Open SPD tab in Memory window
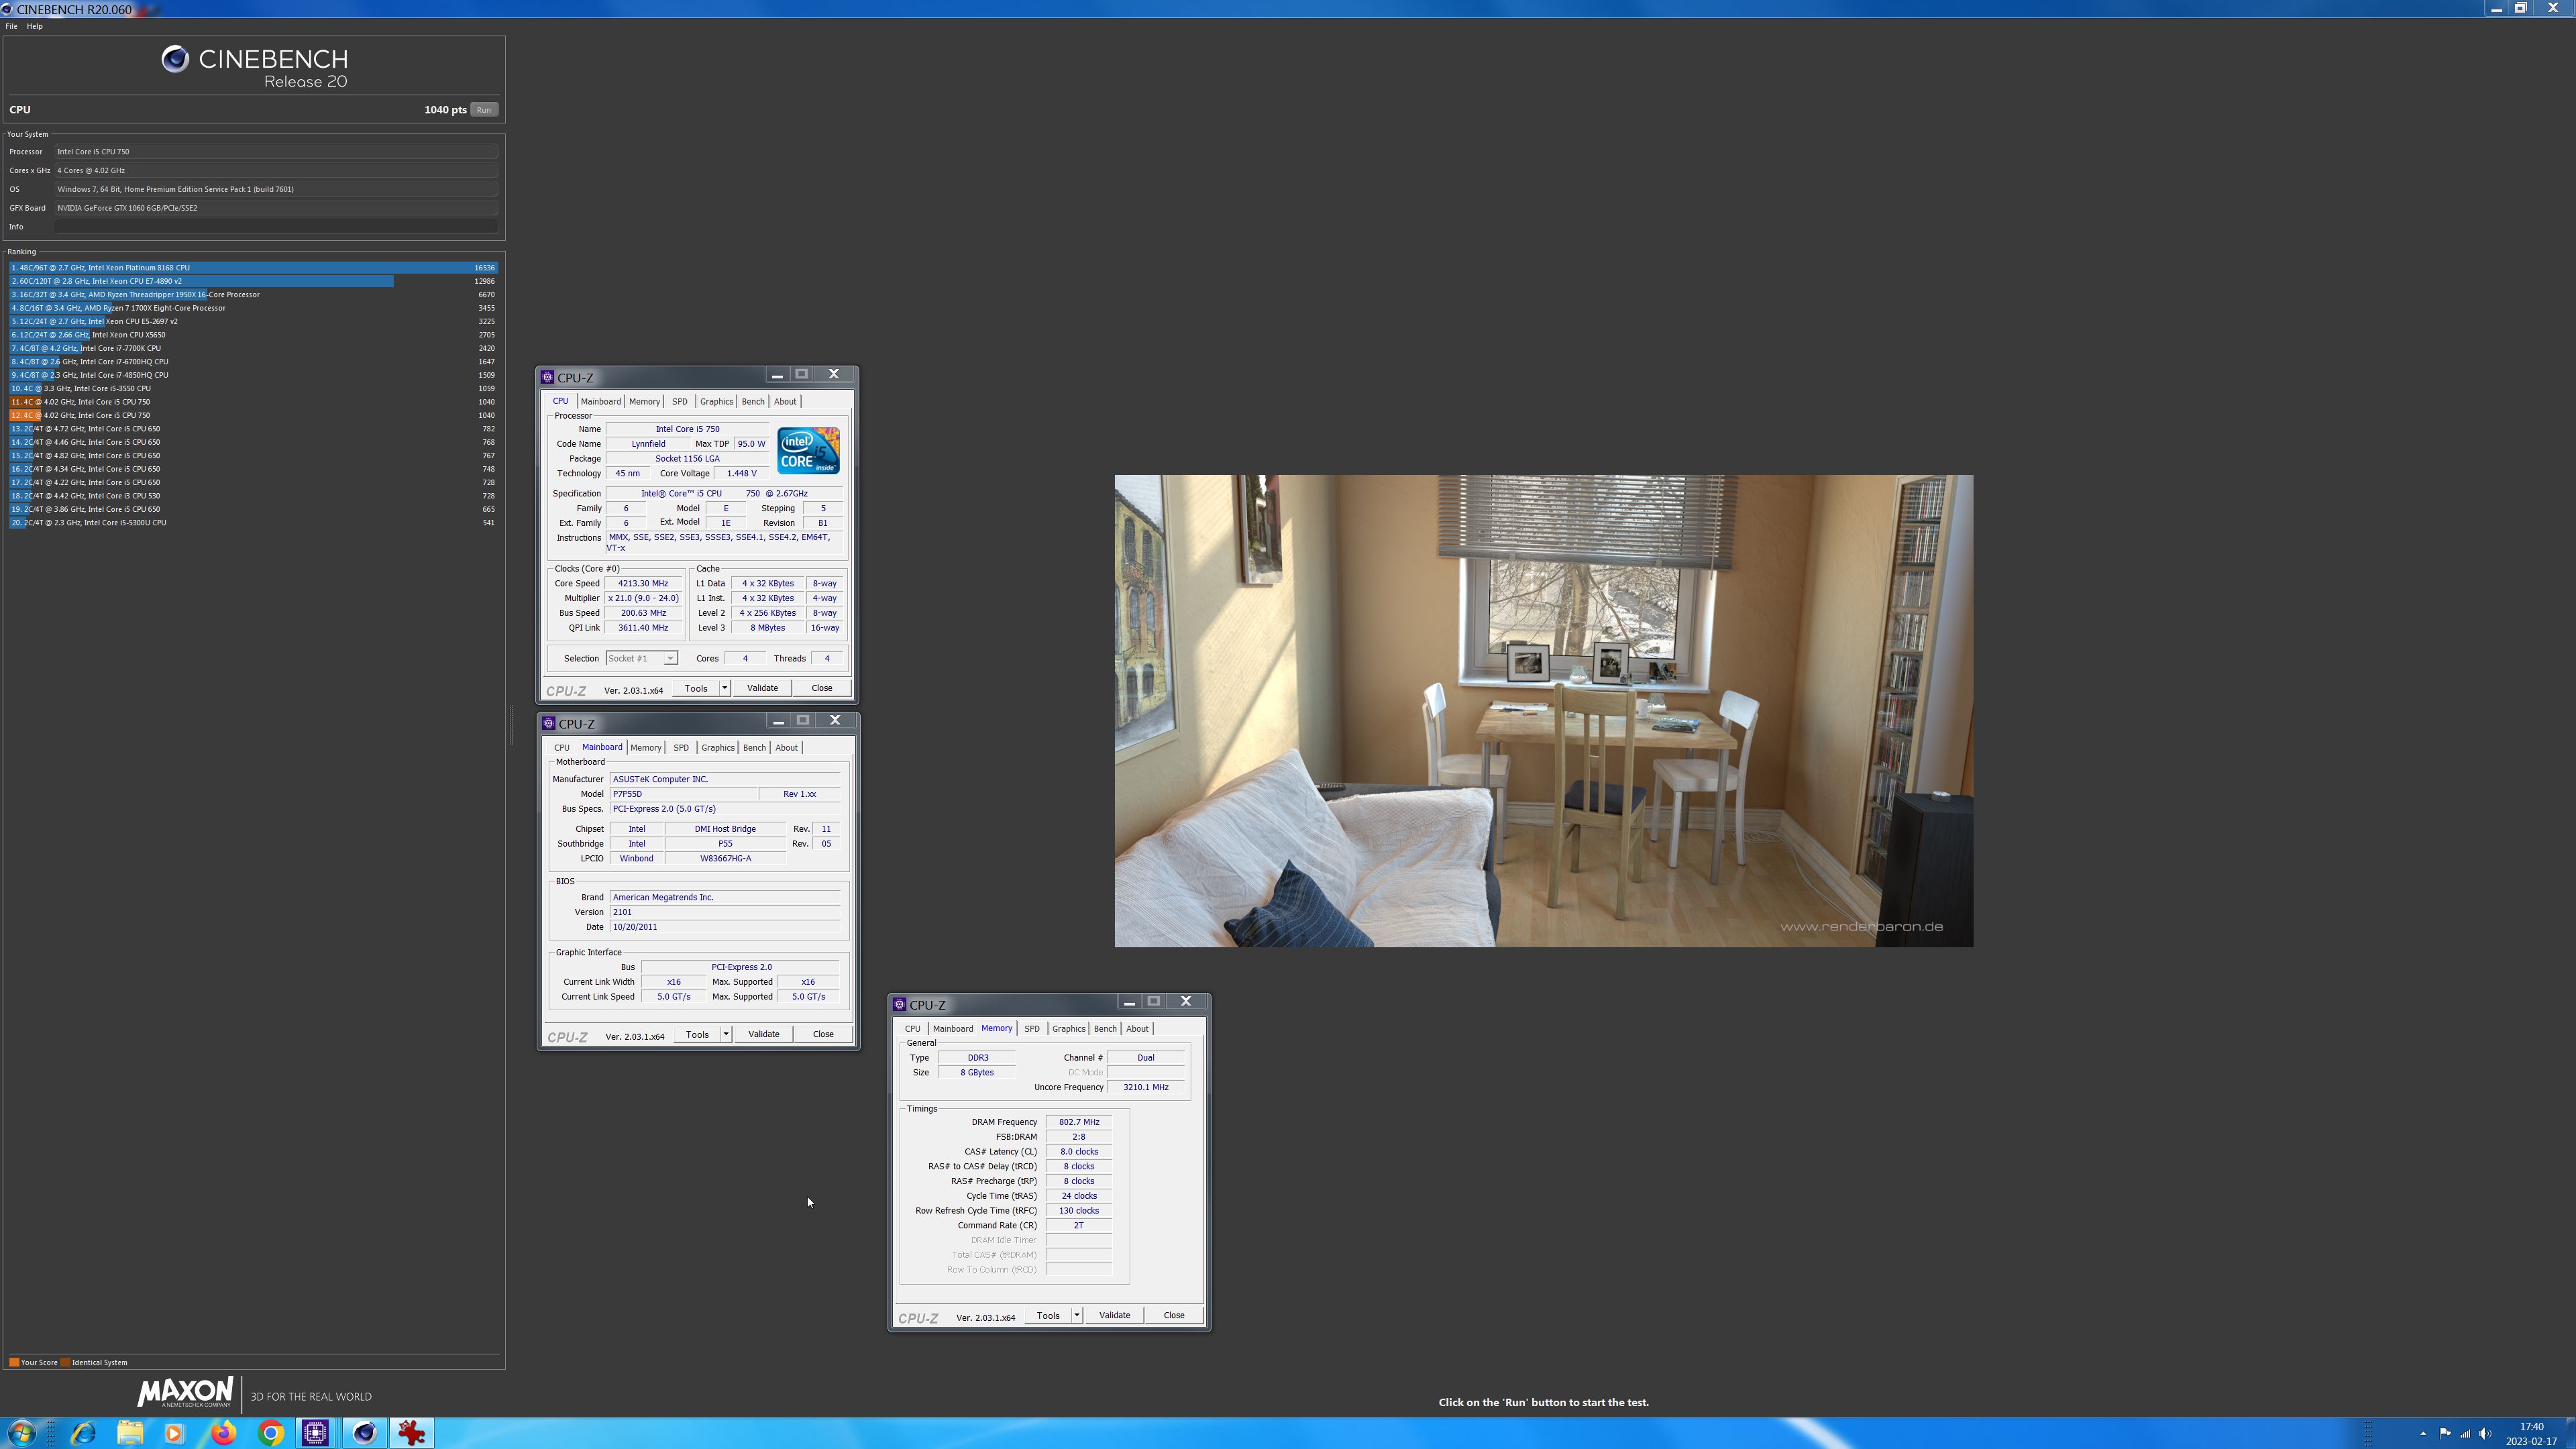Viewport: 2576px width, 1449px height. tap(1032, 1028)
